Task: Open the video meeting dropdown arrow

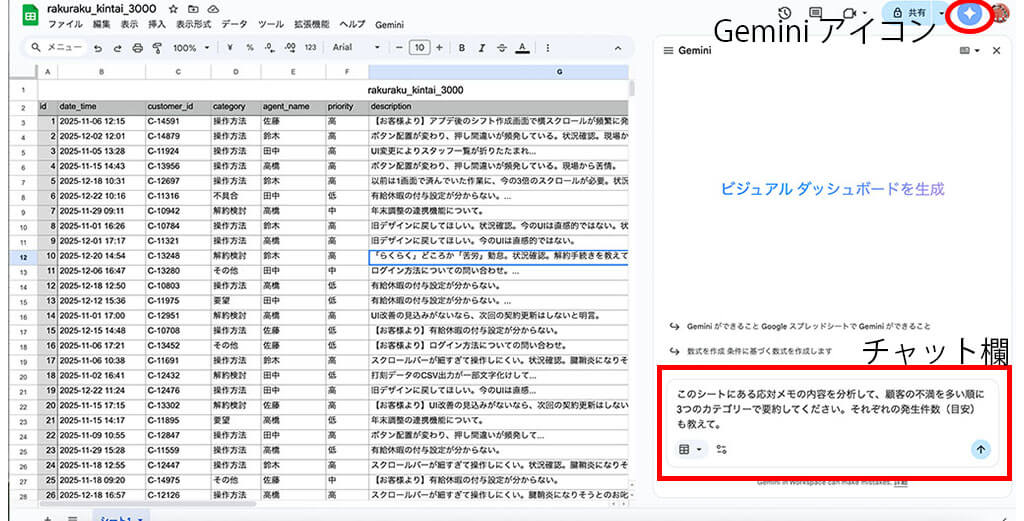Action: click(x=865, y=13)
